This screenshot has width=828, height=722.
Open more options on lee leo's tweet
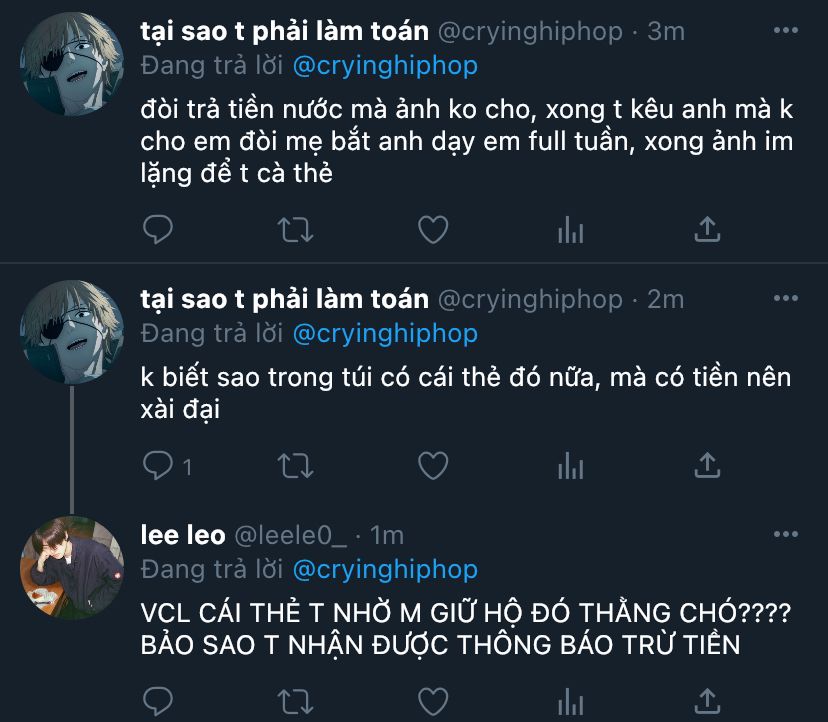[786, 536]
